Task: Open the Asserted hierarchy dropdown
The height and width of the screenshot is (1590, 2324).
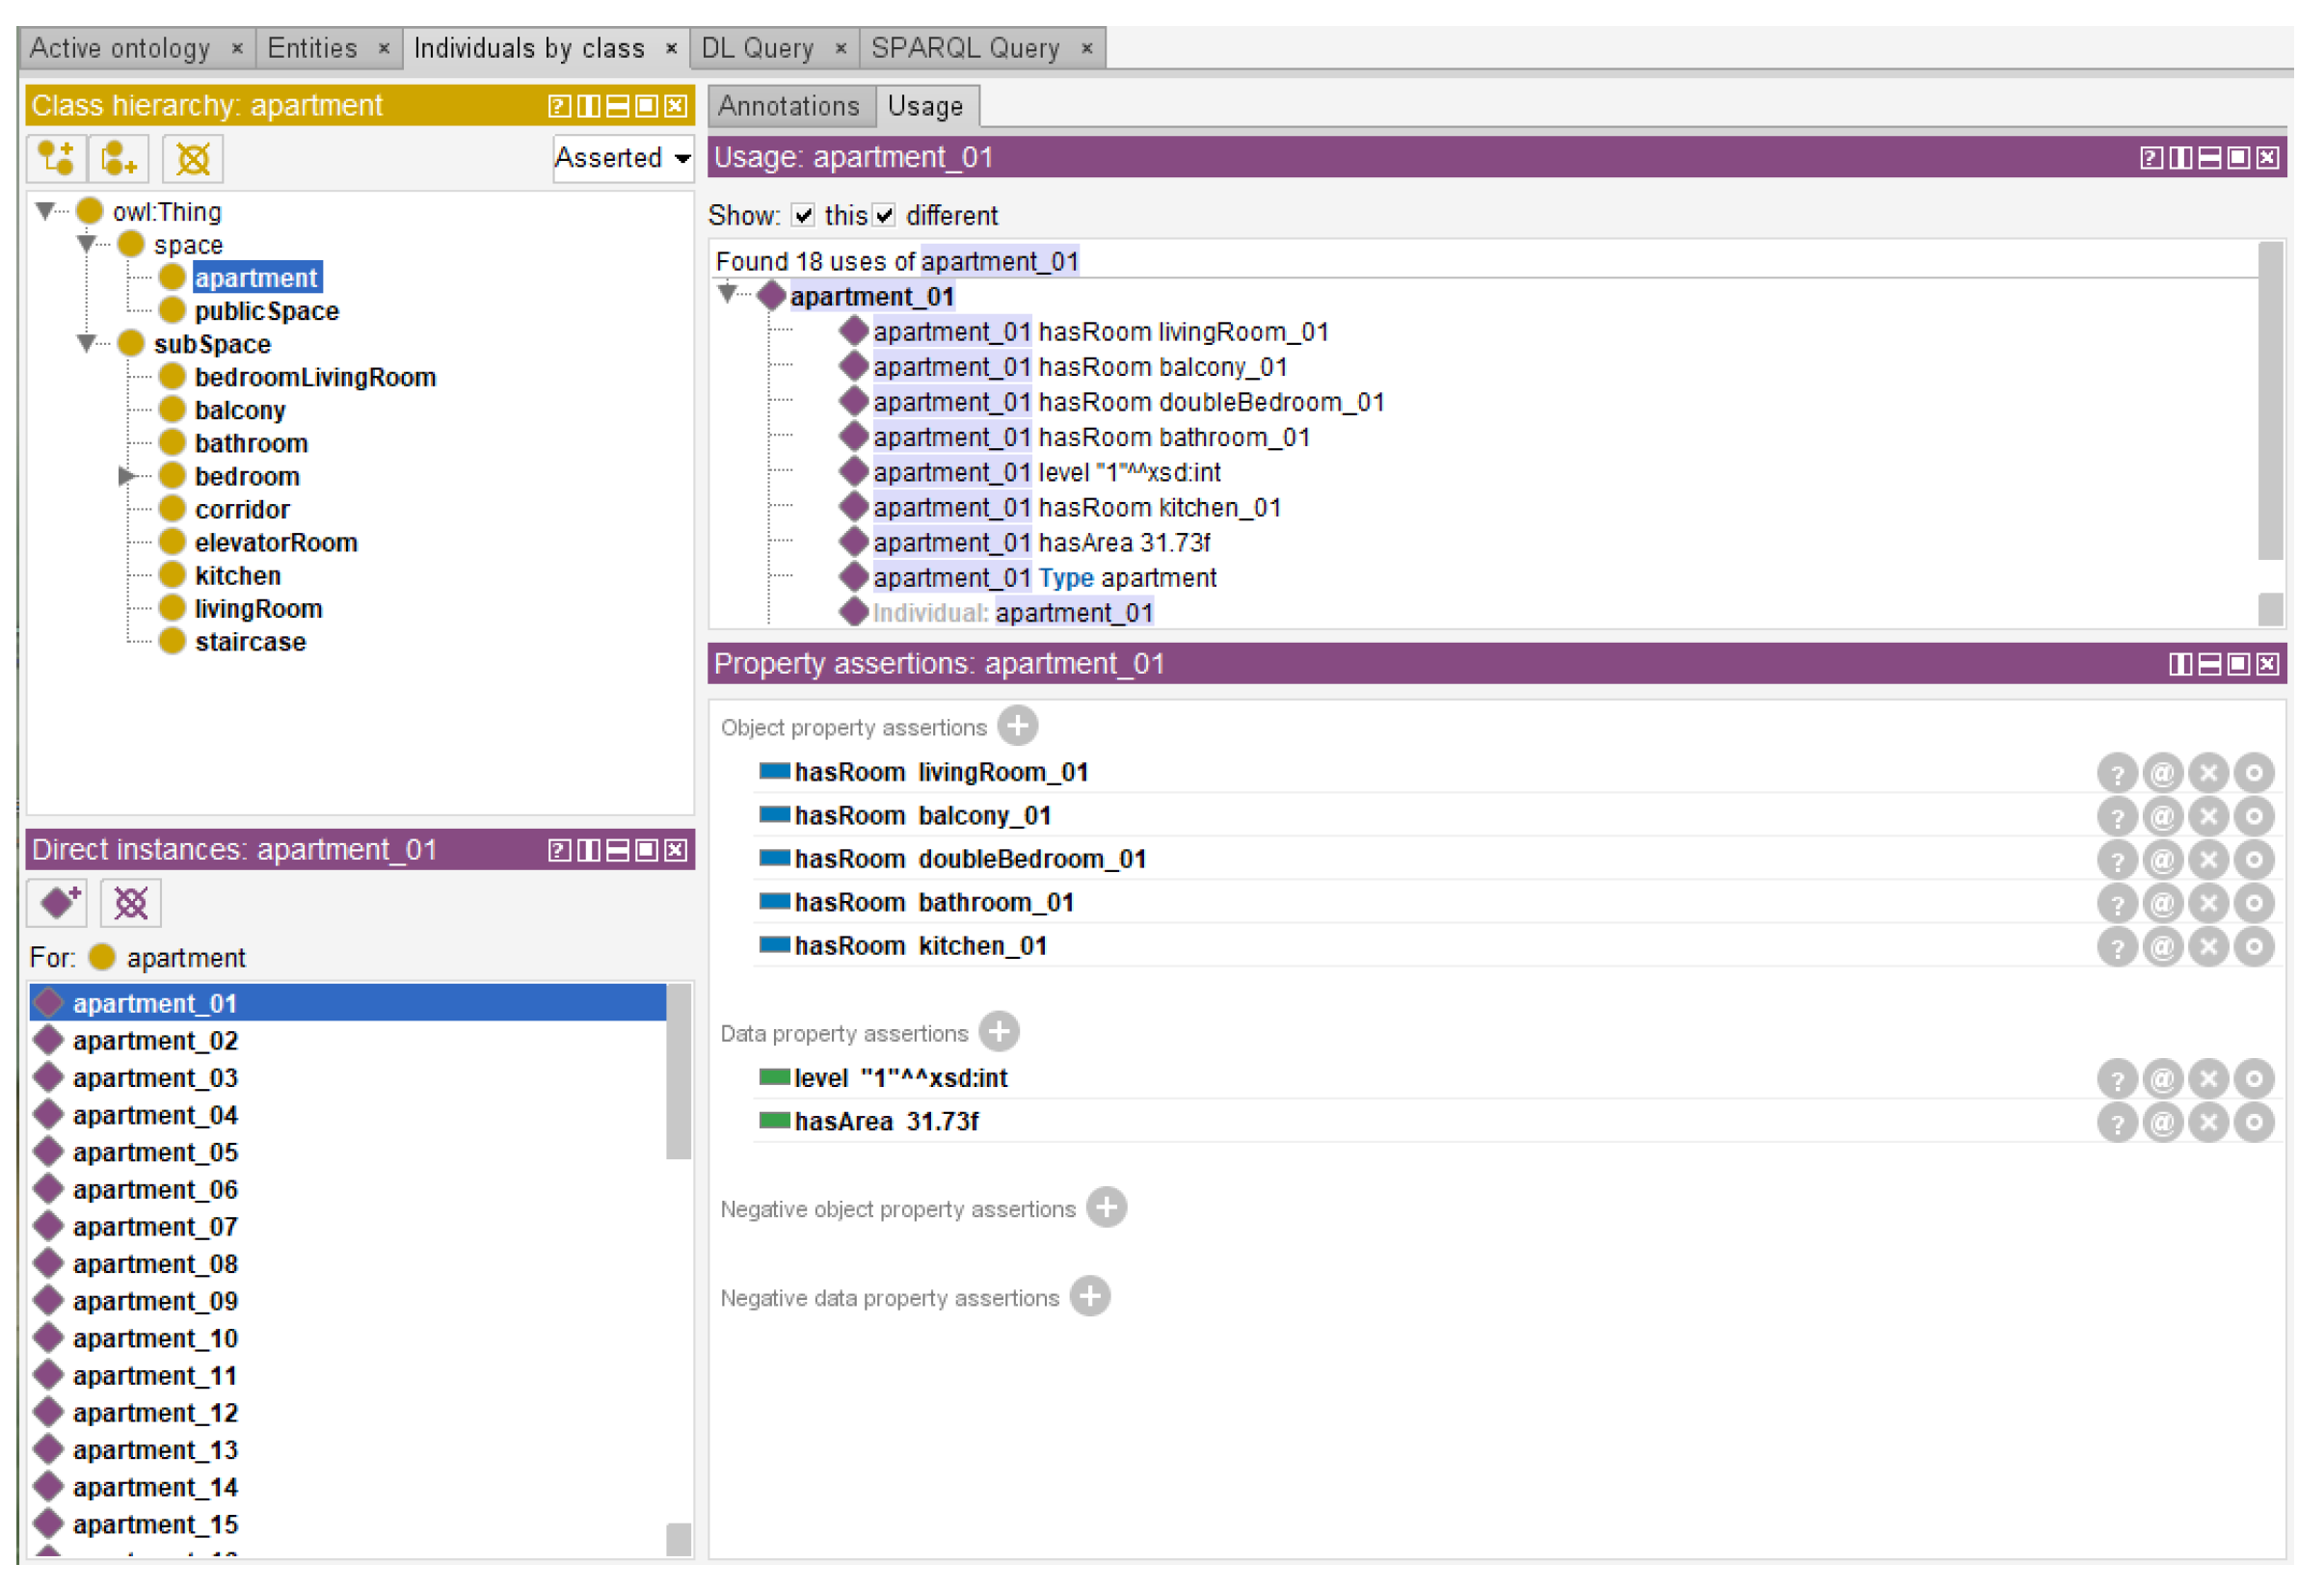Action: pyautogui.click(x=624, y=158)
